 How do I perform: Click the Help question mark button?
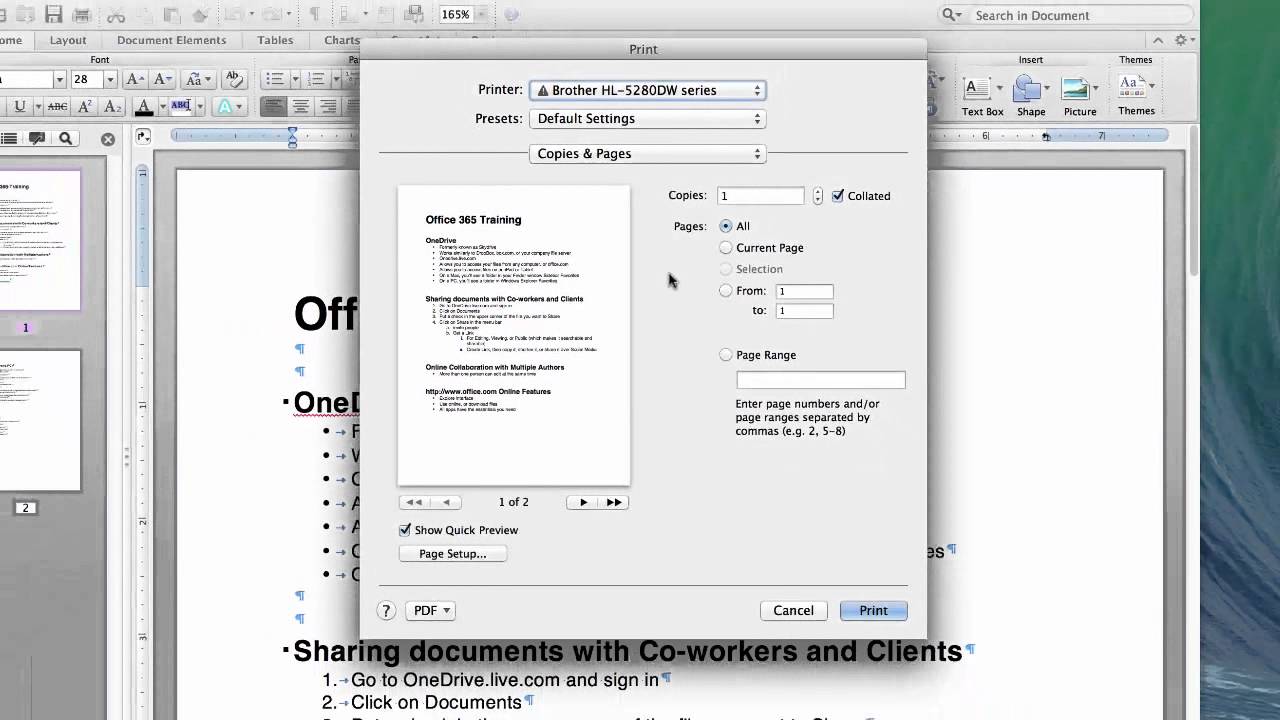[x=387, y=610]
